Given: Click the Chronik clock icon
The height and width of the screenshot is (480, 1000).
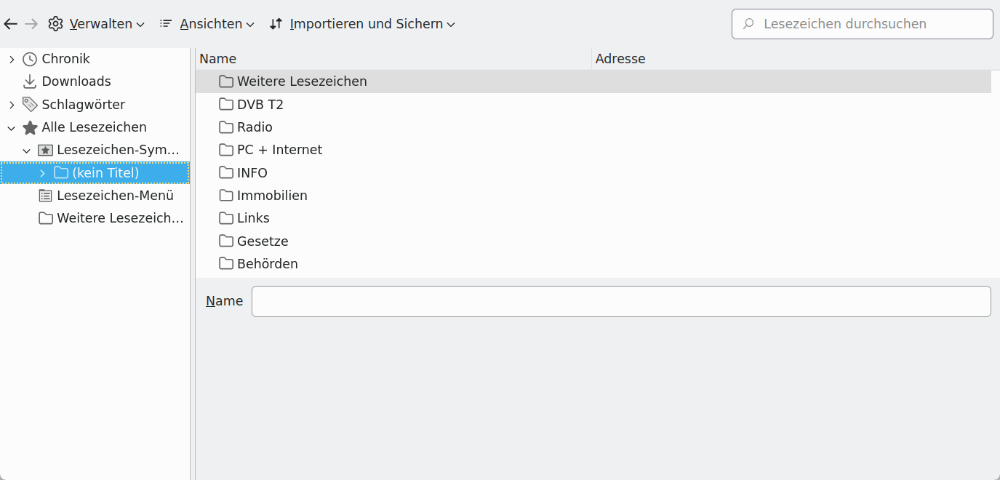Looking at the screenshot, I should pyautogui.click(x=30, y=59).
